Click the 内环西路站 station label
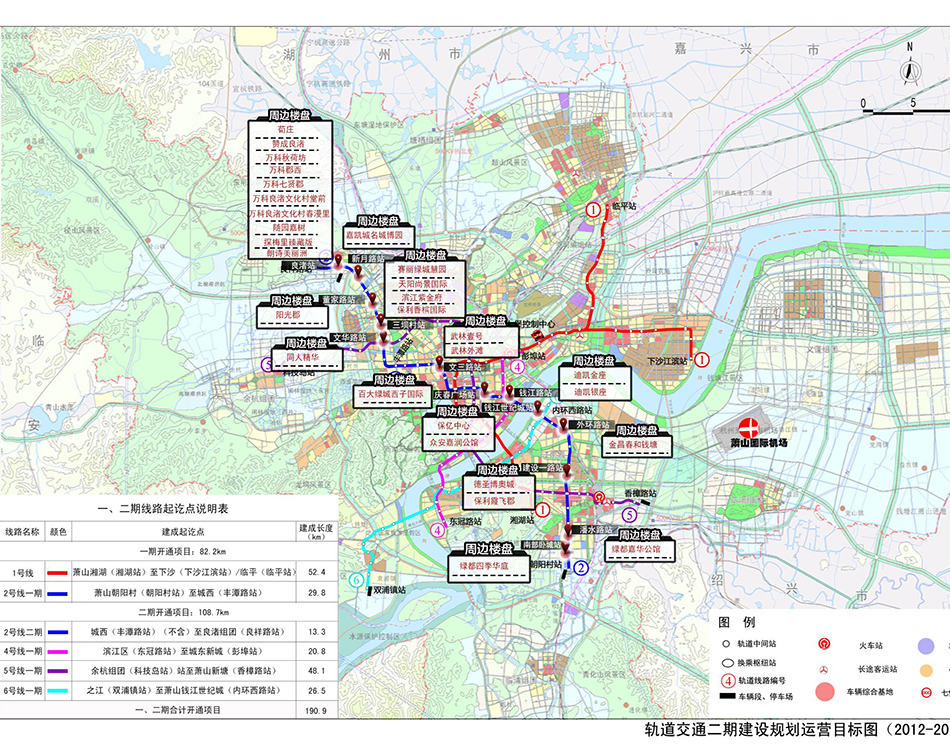 pyautogui.click(x=571, y=411)
